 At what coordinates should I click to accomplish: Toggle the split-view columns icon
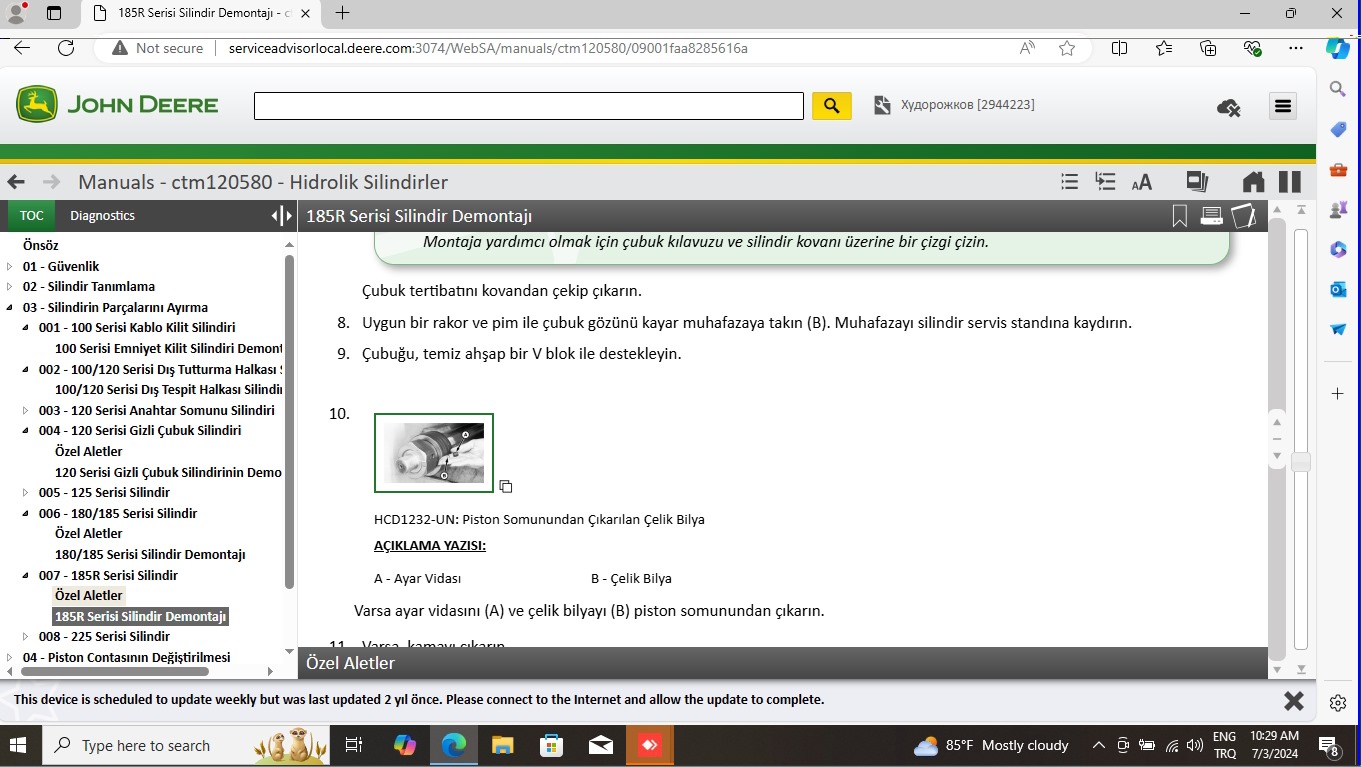[x=1290, y=182]
